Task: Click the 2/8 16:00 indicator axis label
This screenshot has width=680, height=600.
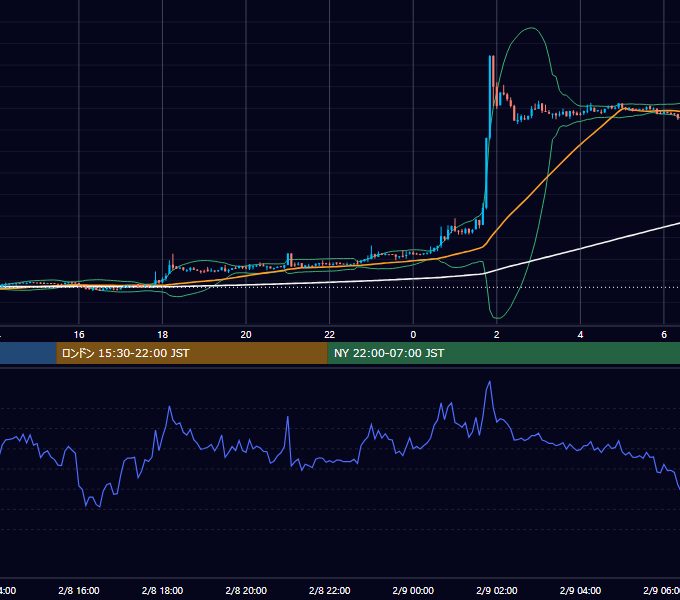Action: tap(79, 590)
